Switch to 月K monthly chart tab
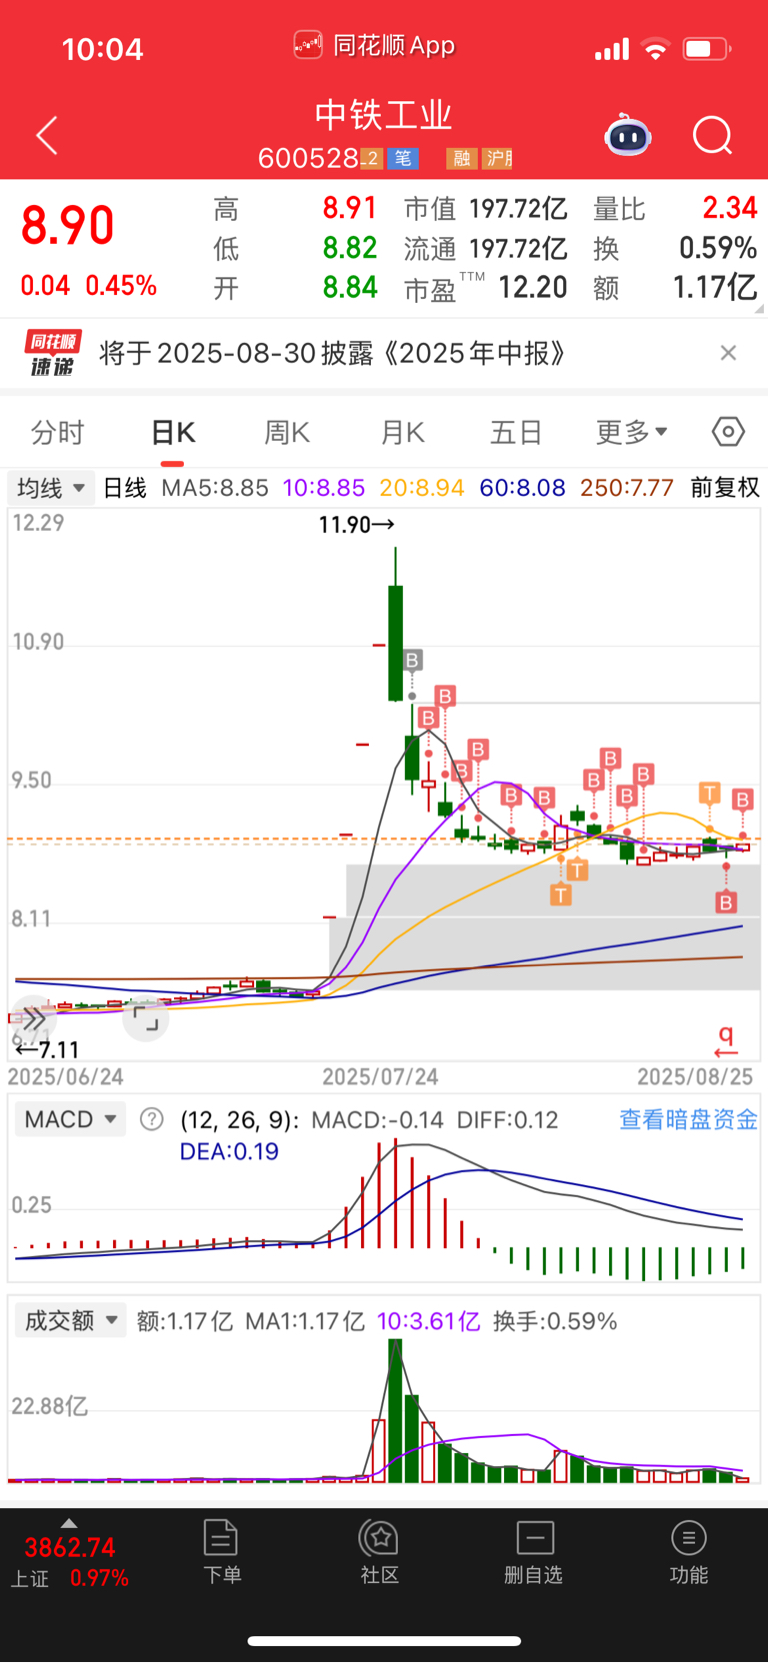The height and width of the screenshot is (1663, 768). pos(402,432)
